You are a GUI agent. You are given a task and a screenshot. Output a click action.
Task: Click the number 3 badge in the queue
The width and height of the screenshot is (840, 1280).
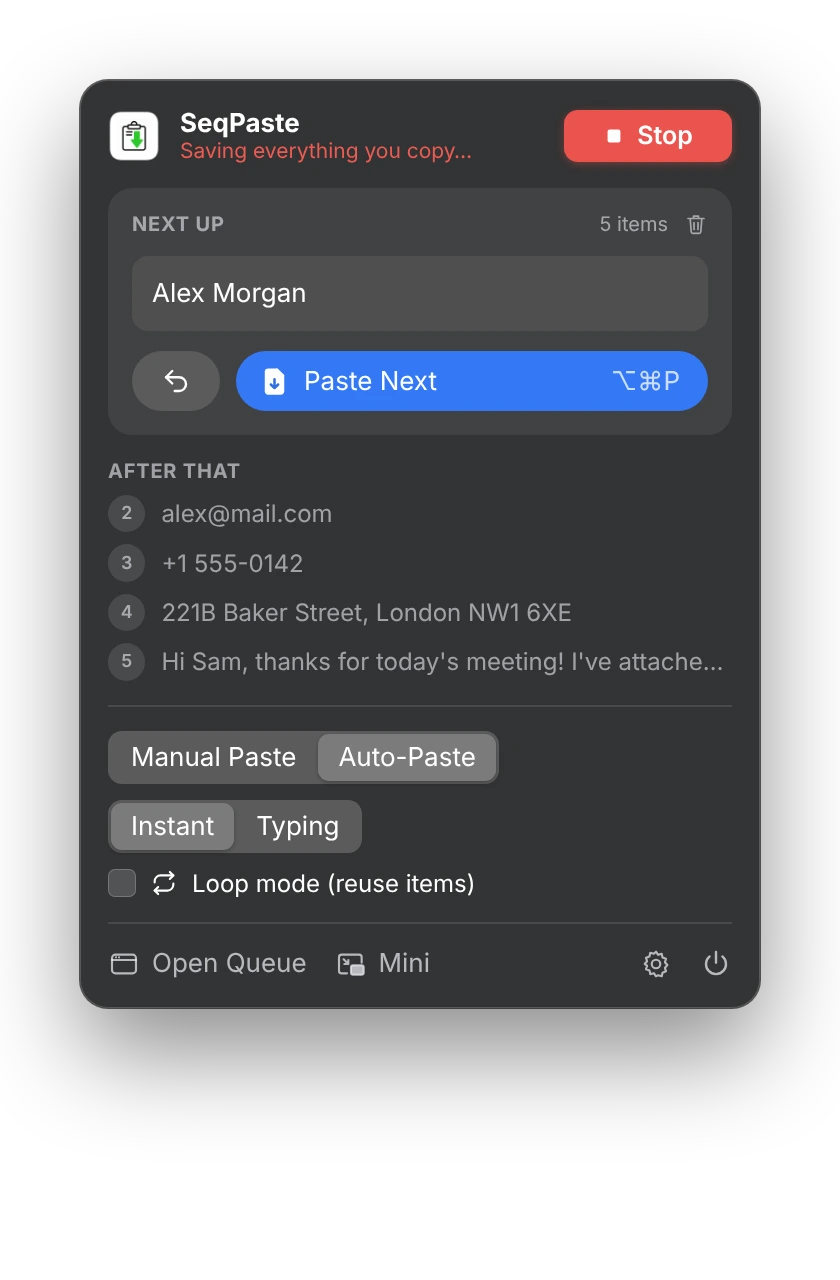[126, 563]
